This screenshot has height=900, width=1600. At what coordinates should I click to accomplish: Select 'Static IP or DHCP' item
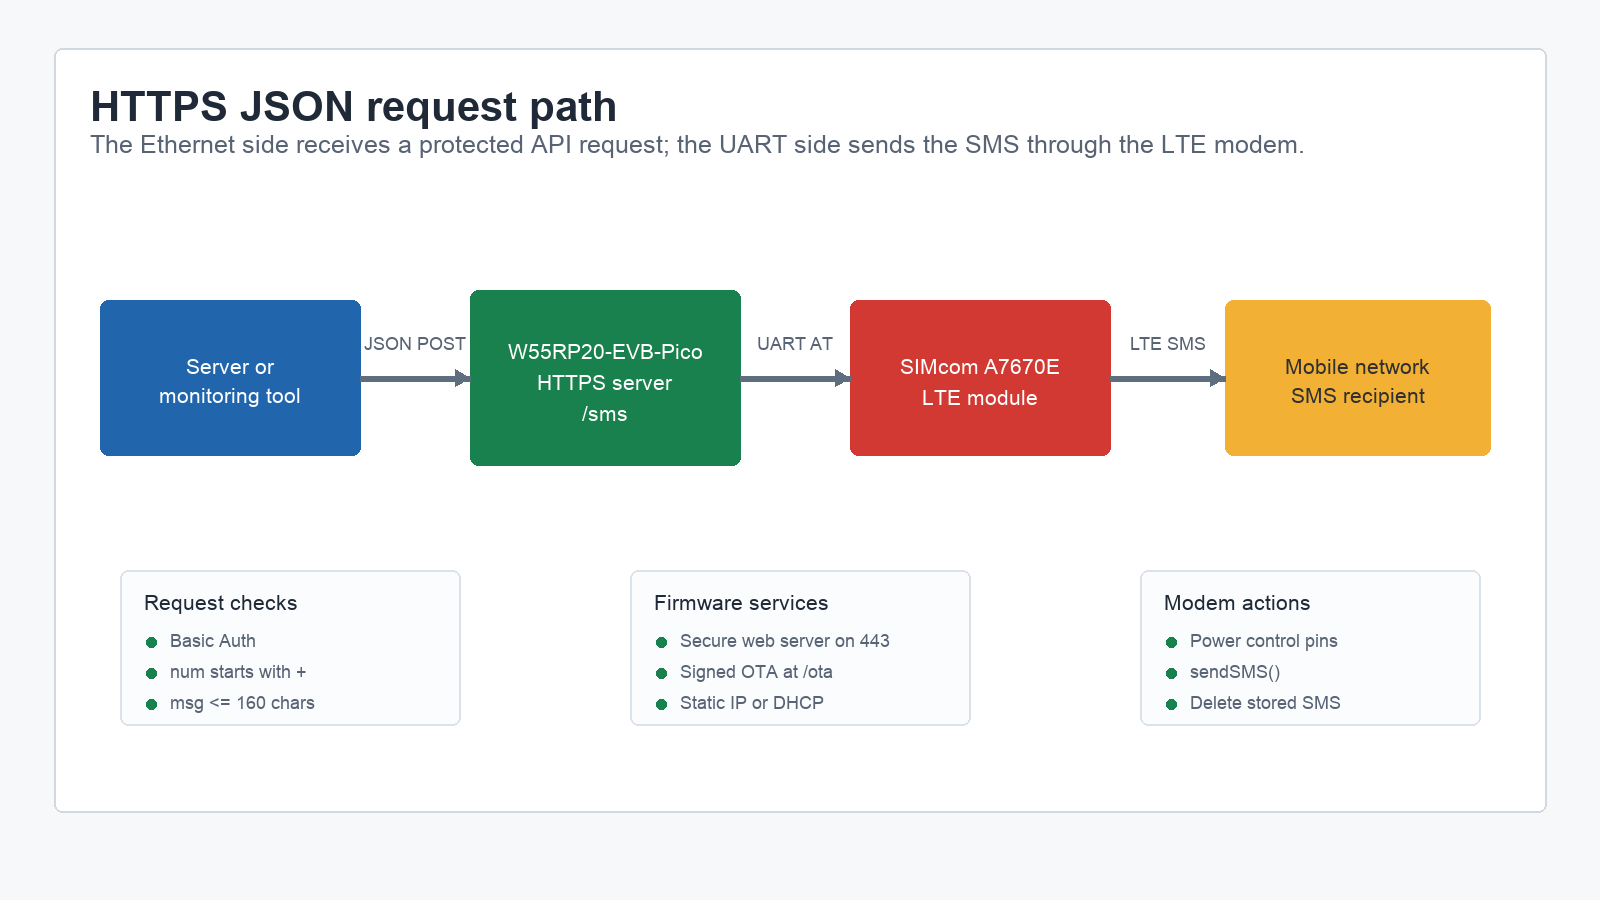pyautogui.click(x=752, y=703)
